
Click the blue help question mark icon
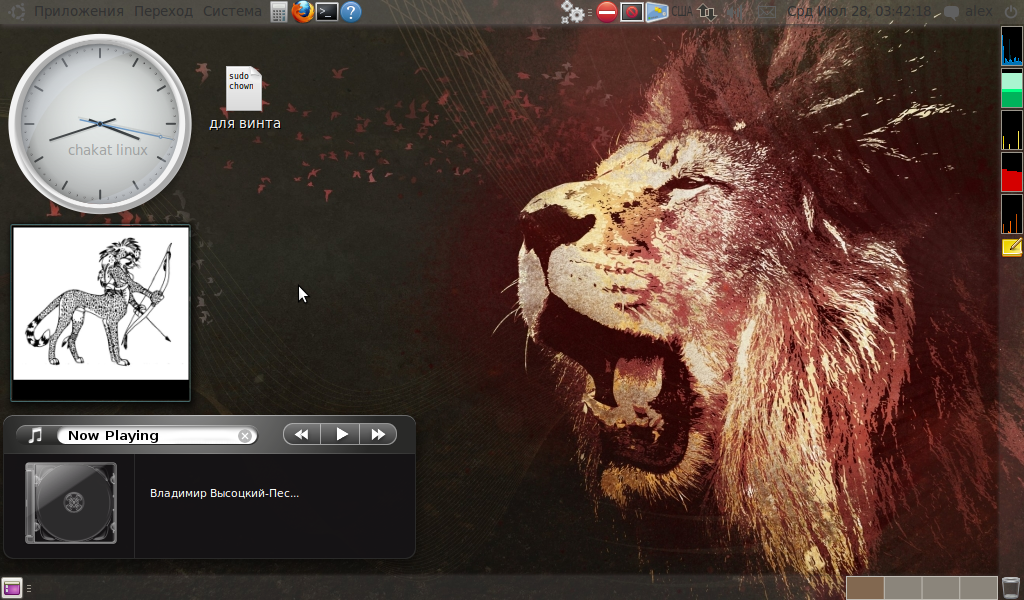coord(351,12)
